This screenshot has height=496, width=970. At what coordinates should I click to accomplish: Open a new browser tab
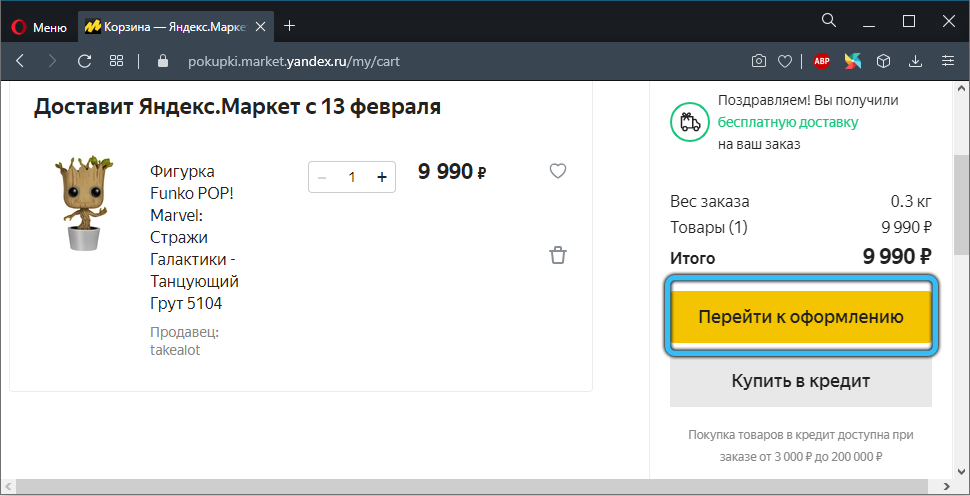pos(290,26)
